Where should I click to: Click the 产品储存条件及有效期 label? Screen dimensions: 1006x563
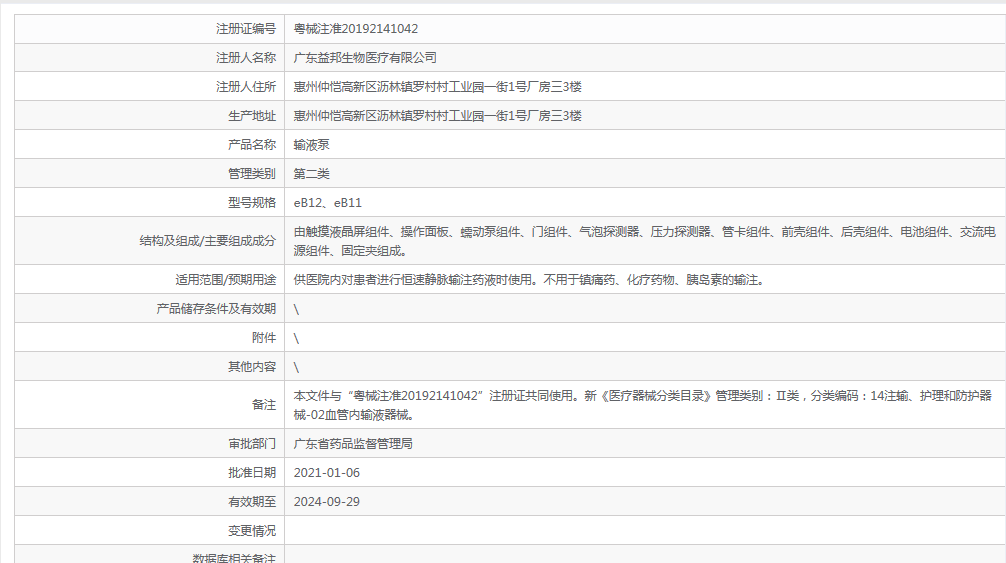216,308
